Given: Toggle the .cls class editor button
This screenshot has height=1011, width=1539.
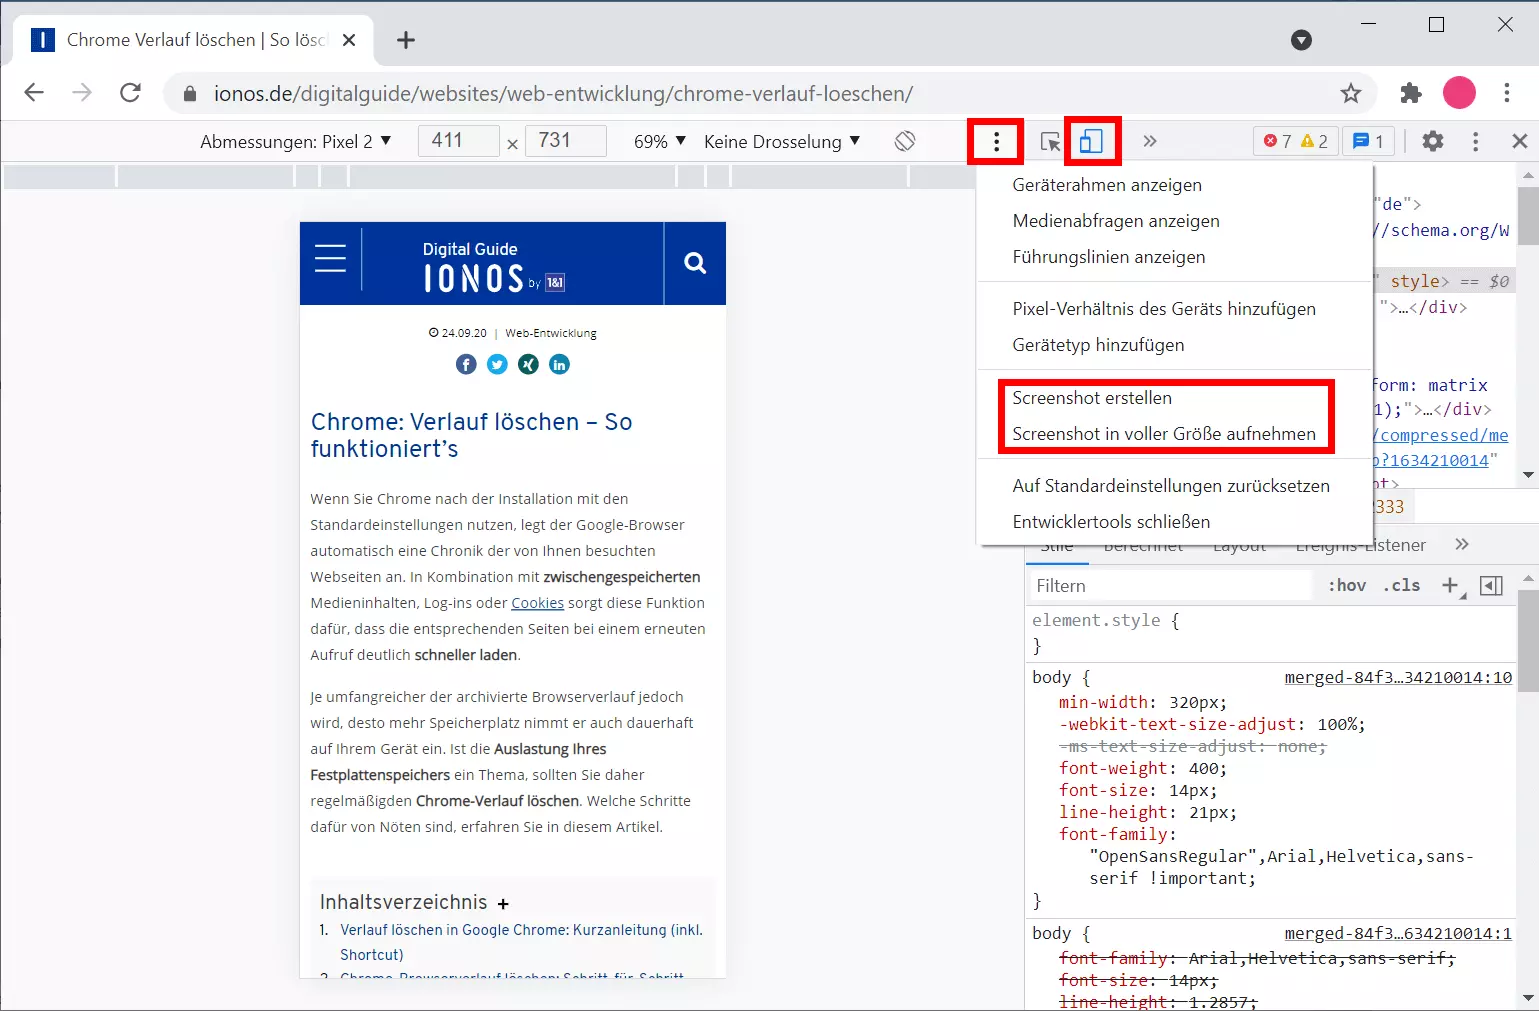Looking at the screenshot, I should click(1402, 586).
